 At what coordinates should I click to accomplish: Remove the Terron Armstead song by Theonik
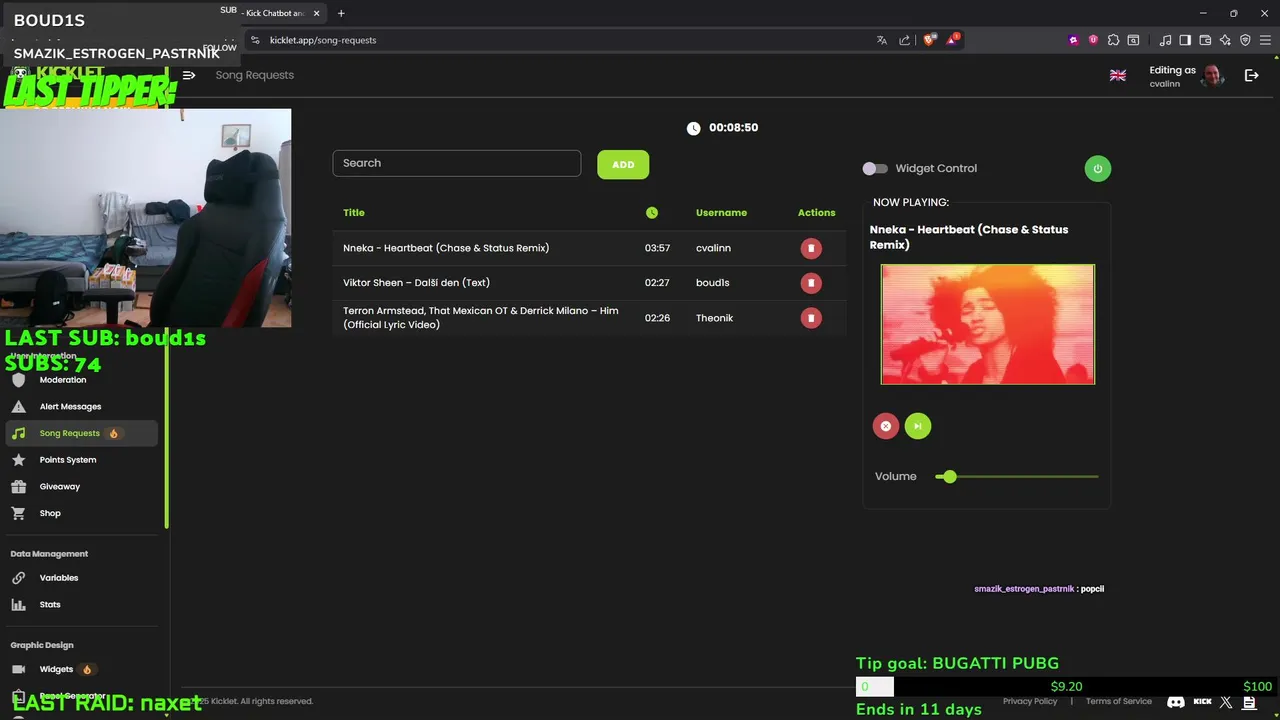pos(811,318)
